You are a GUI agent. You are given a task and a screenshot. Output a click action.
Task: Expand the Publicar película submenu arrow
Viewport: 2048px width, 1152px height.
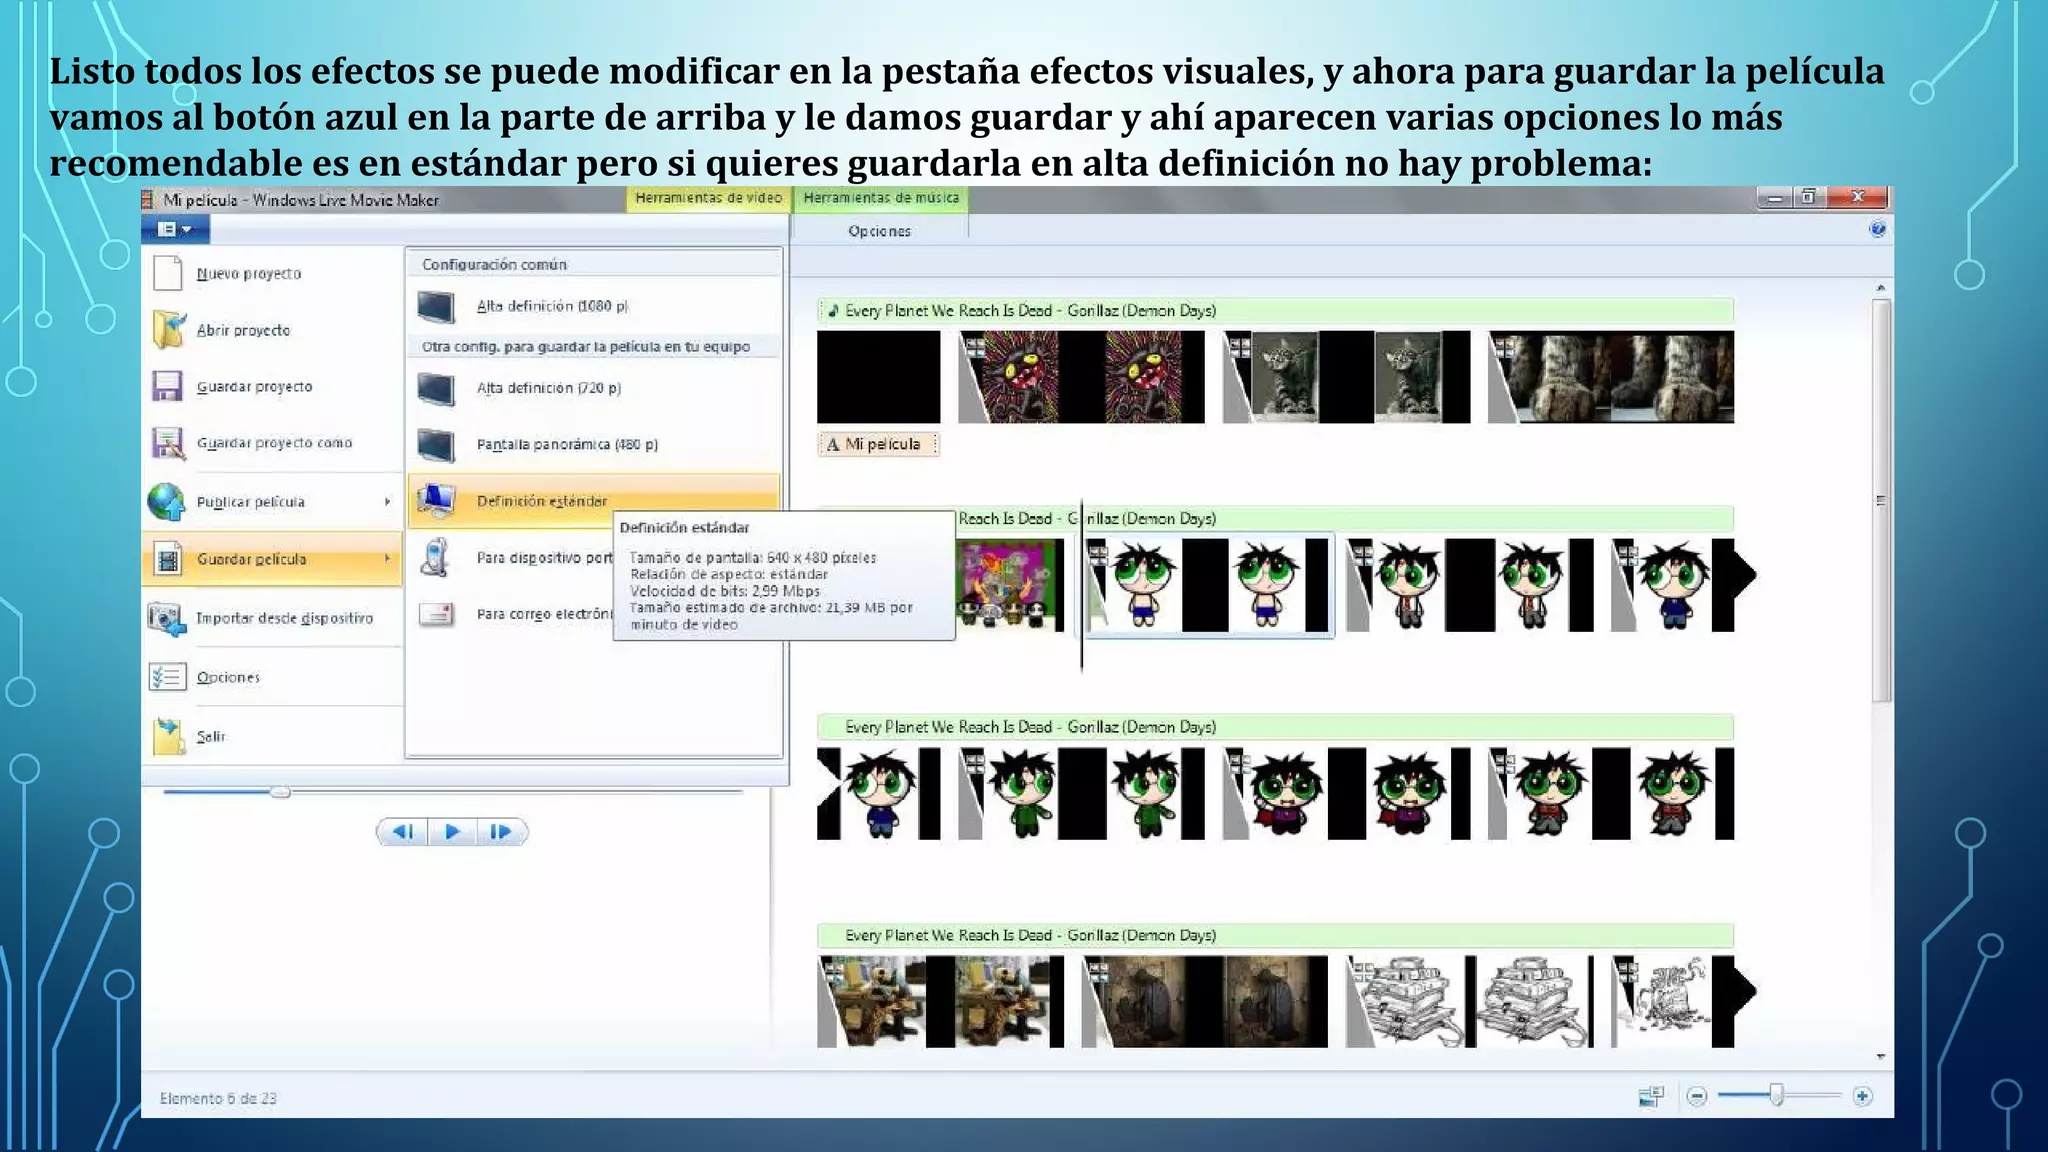tap(387, 501)
